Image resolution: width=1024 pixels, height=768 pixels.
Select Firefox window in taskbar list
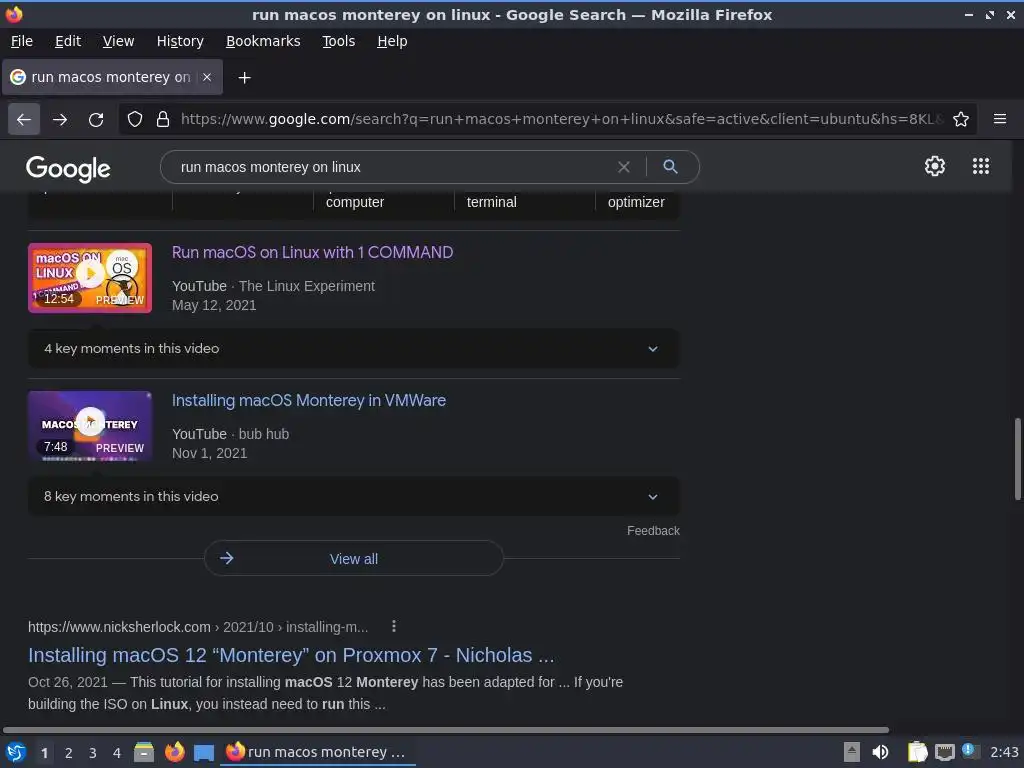click(x=317, y=752)
